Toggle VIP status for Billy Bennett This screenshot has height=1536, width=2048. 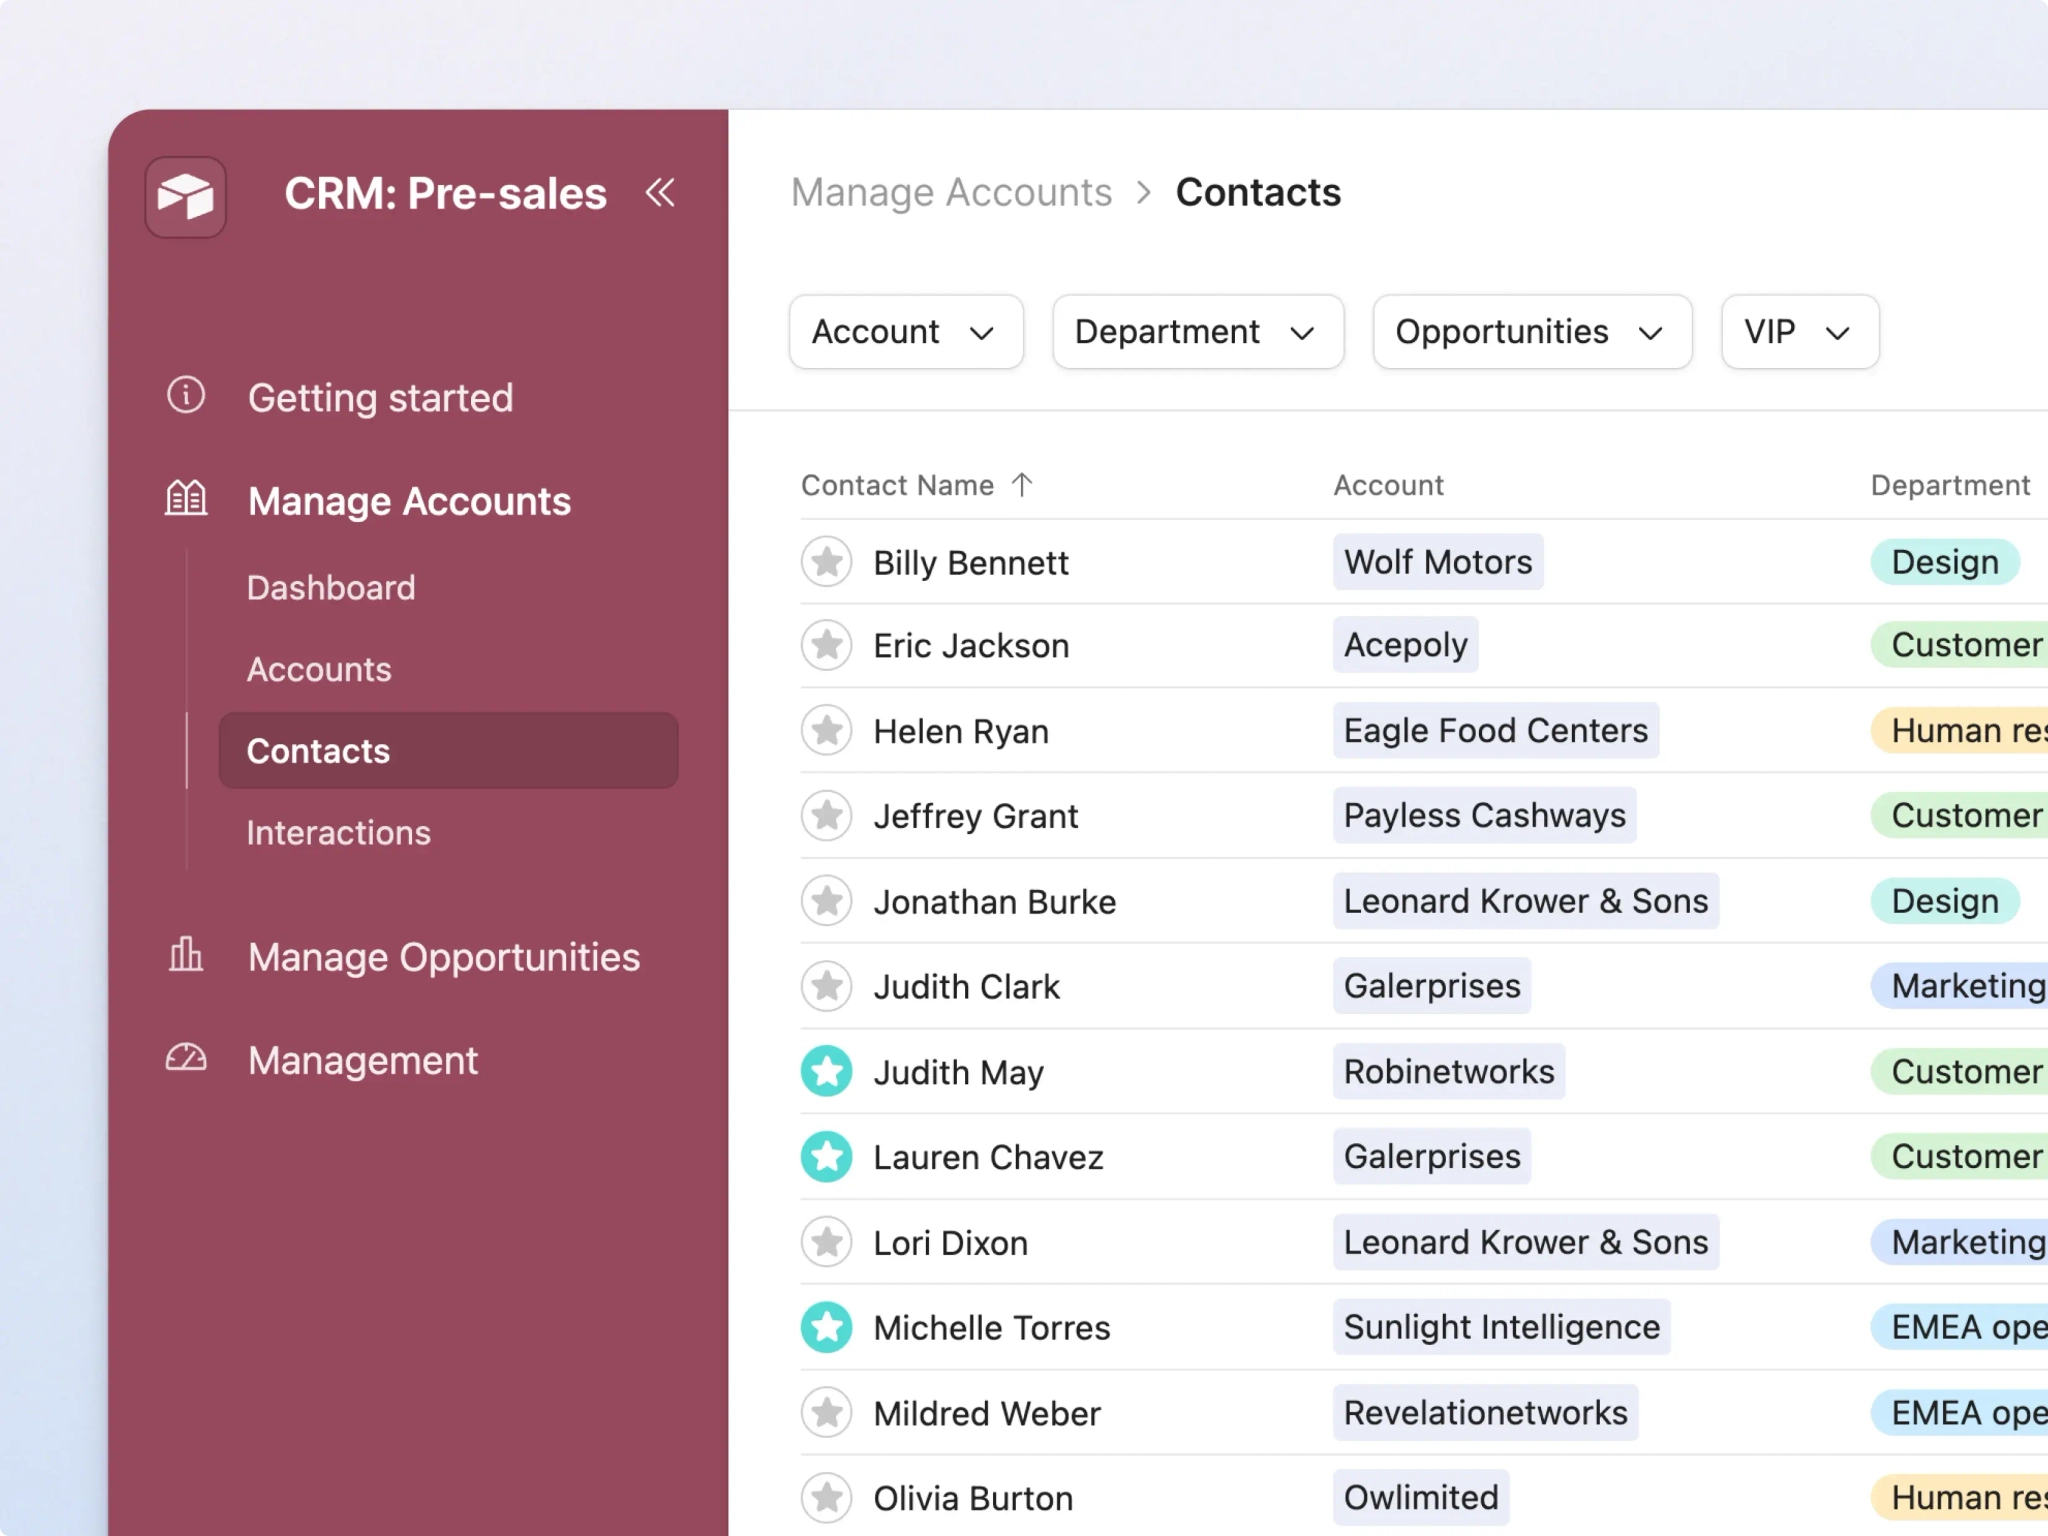827,562
